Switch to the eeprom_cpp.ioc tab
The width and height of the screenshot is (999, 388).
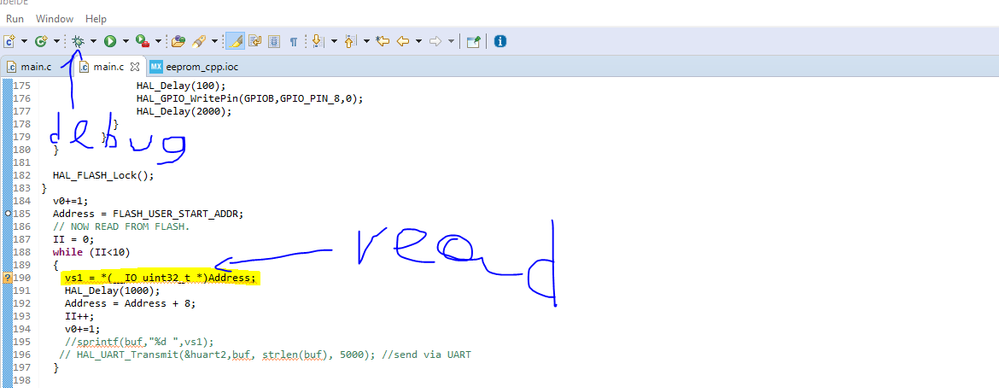click(x=194, y=66)
